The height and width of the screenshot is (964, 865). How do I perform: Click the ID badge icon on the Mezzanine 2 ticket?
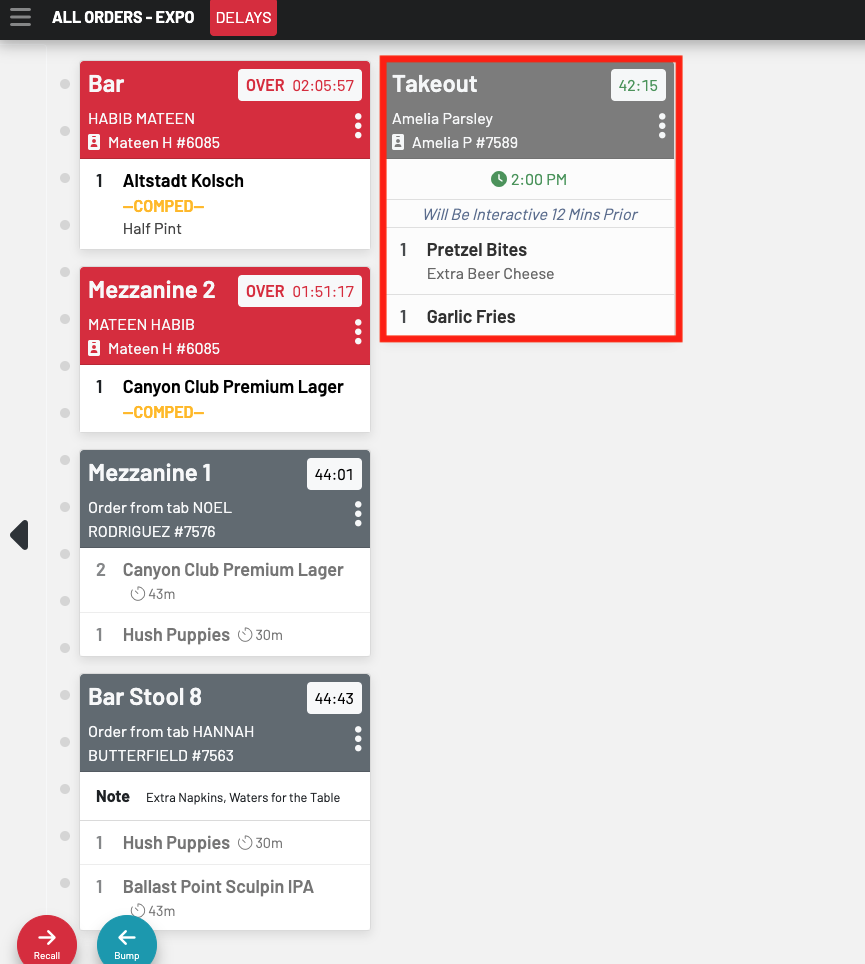(95, 349)
